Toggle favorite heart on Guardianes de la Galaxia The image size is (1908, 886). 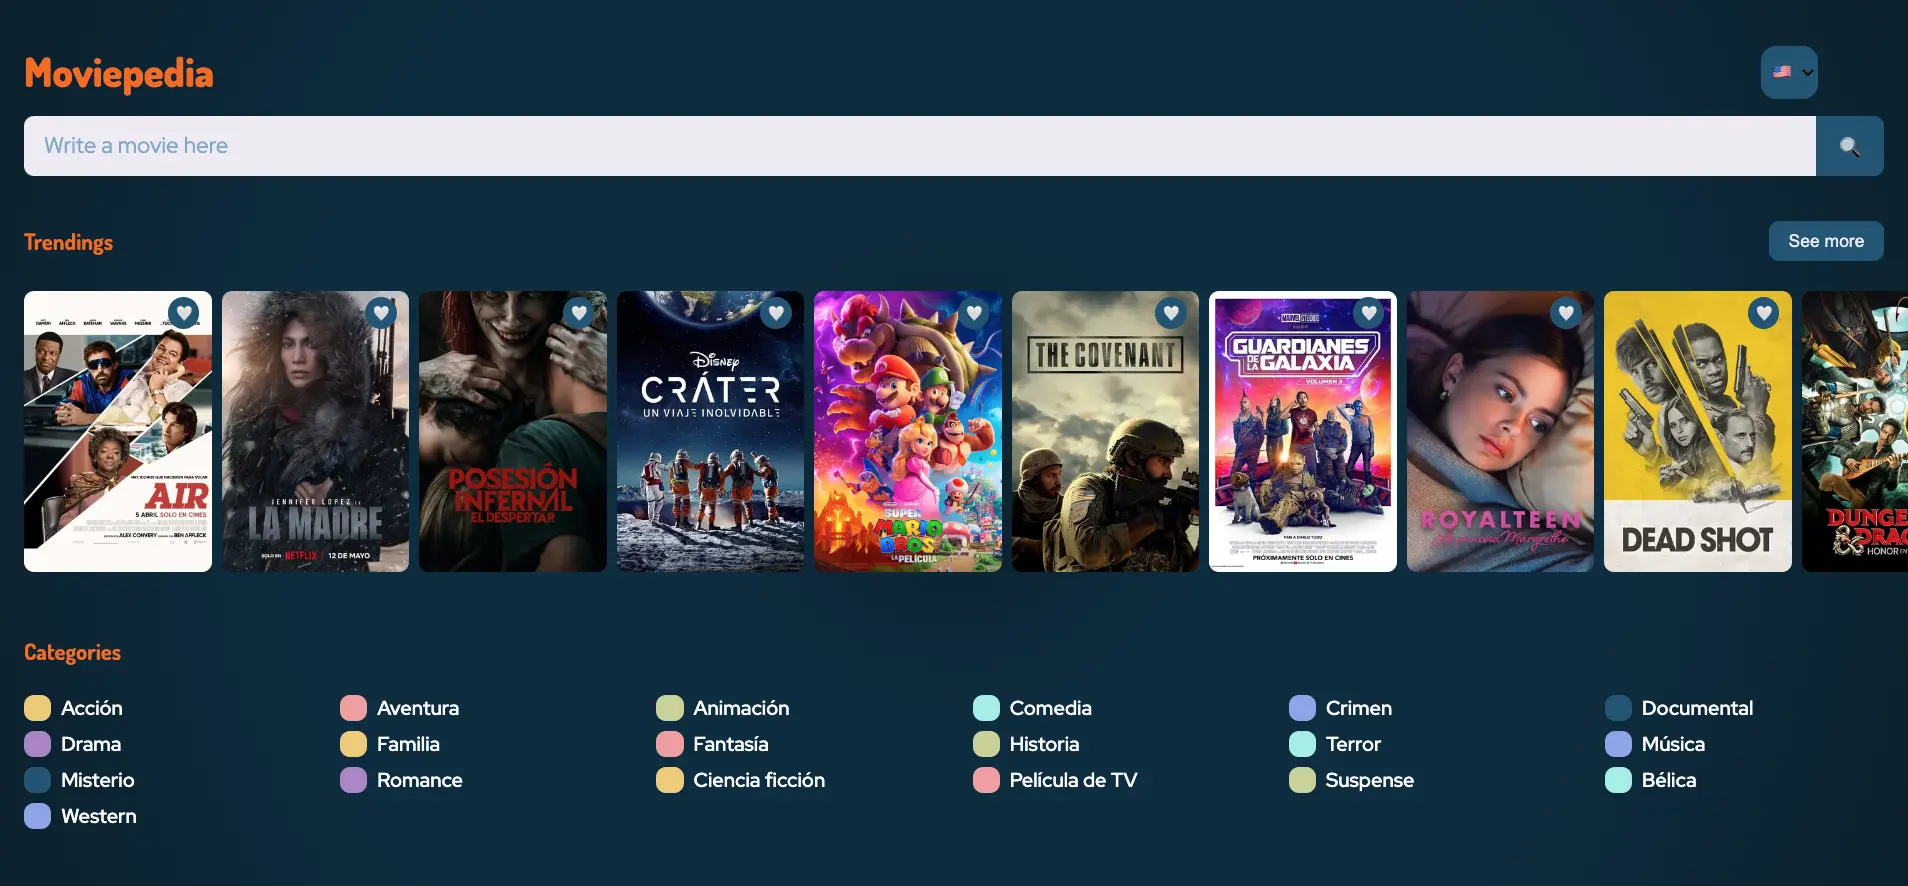click(1368, 313)
